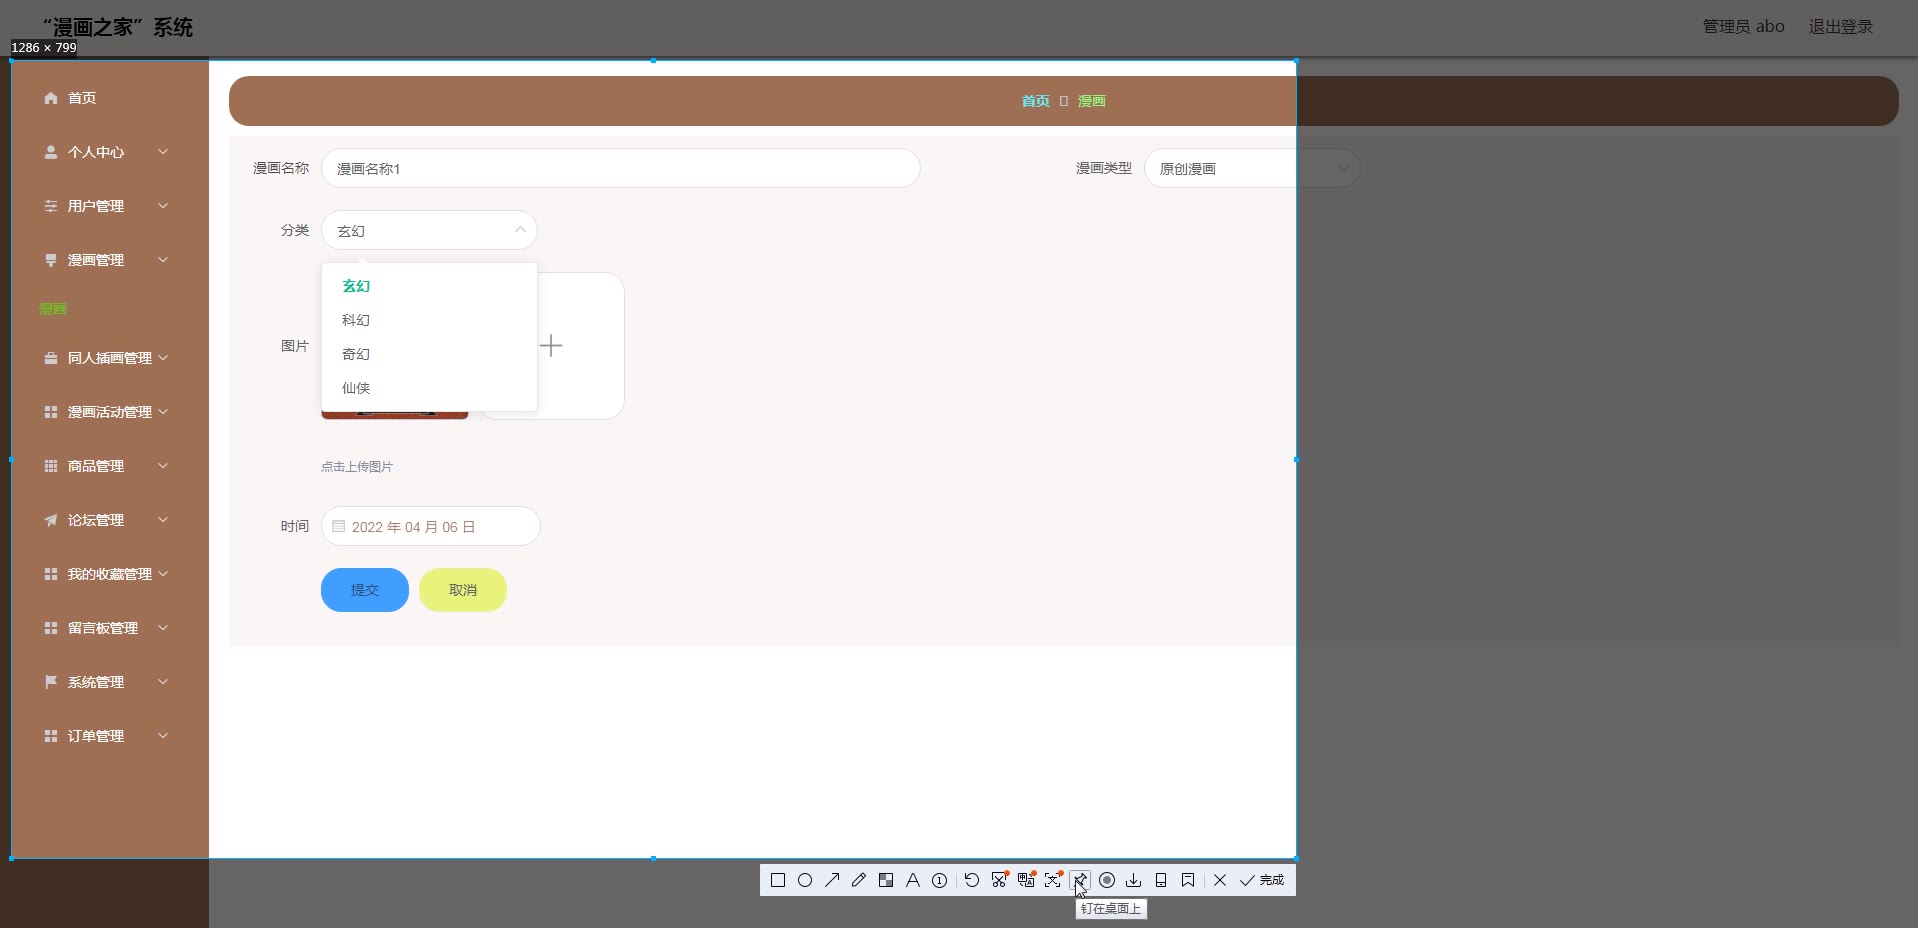Select the arrow annotation tool

point(832,880)
